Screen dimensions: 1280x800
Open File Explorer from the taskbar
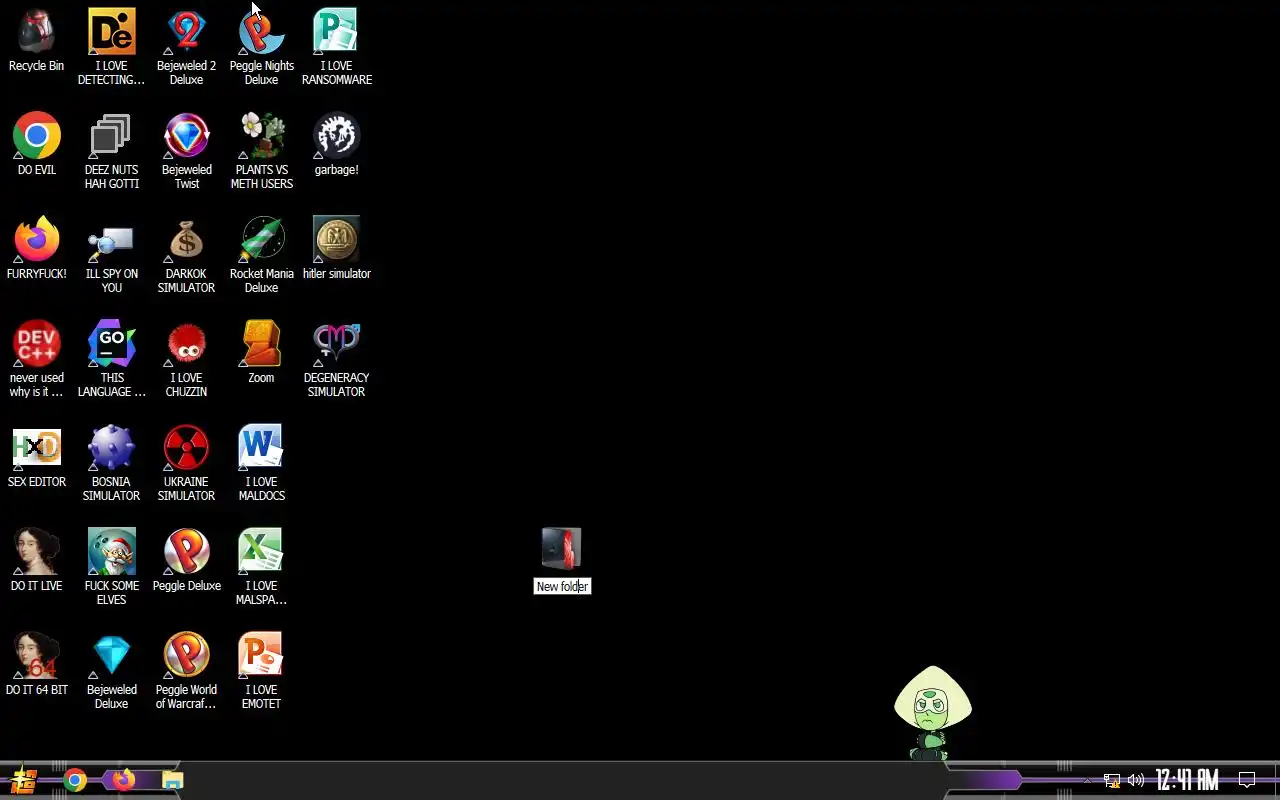pos(172,780)
